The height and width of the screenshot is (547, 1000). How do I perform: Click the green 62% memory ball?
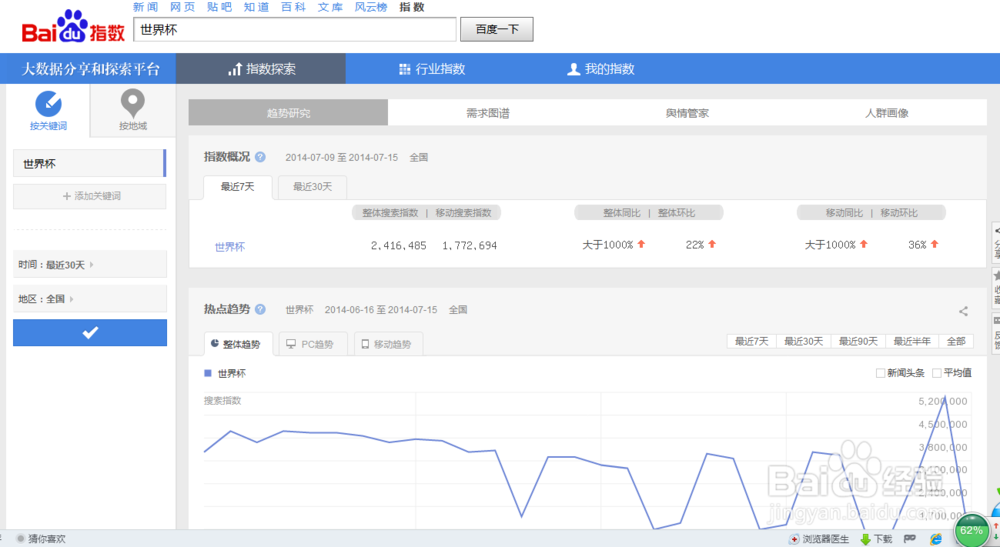click(971, 532)
